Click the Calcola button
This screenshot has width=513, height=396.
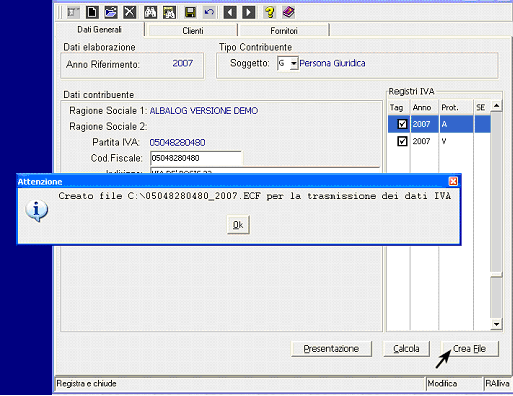pyautogui.click(x=406, y=349)
